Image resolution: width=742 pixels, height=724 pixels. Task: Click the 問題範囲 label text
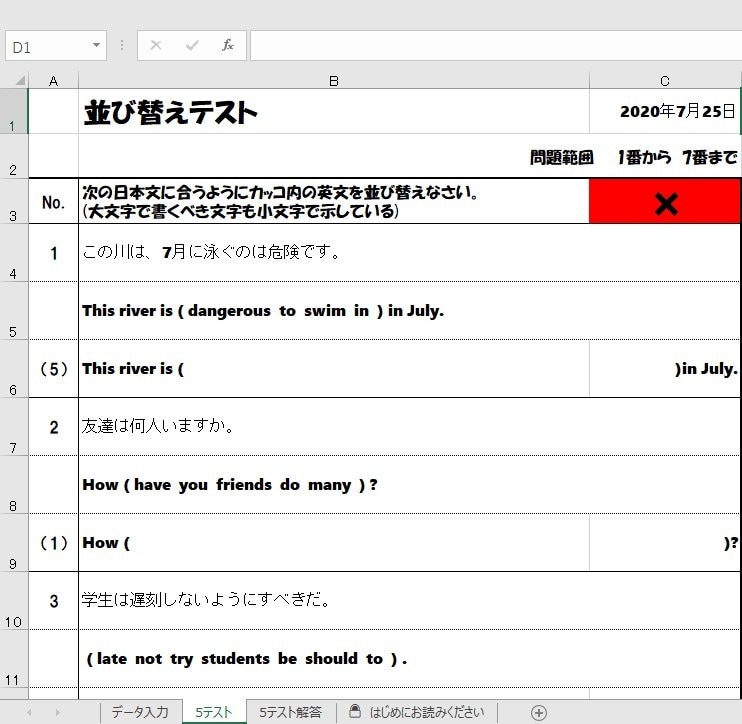(x=561, y=157)
